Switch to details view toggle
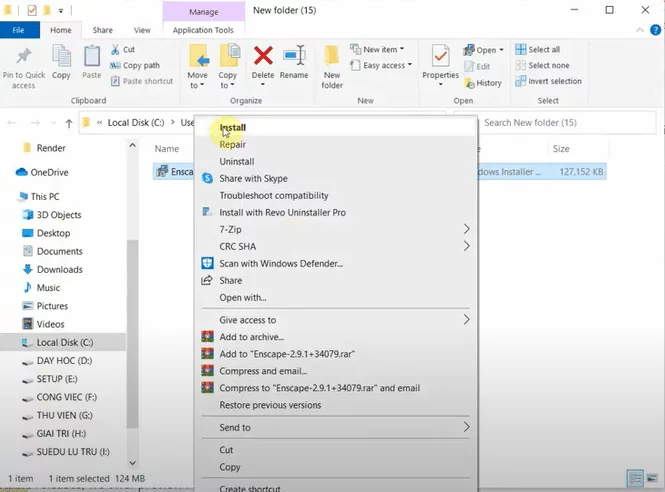 click(x=634, y=478)
